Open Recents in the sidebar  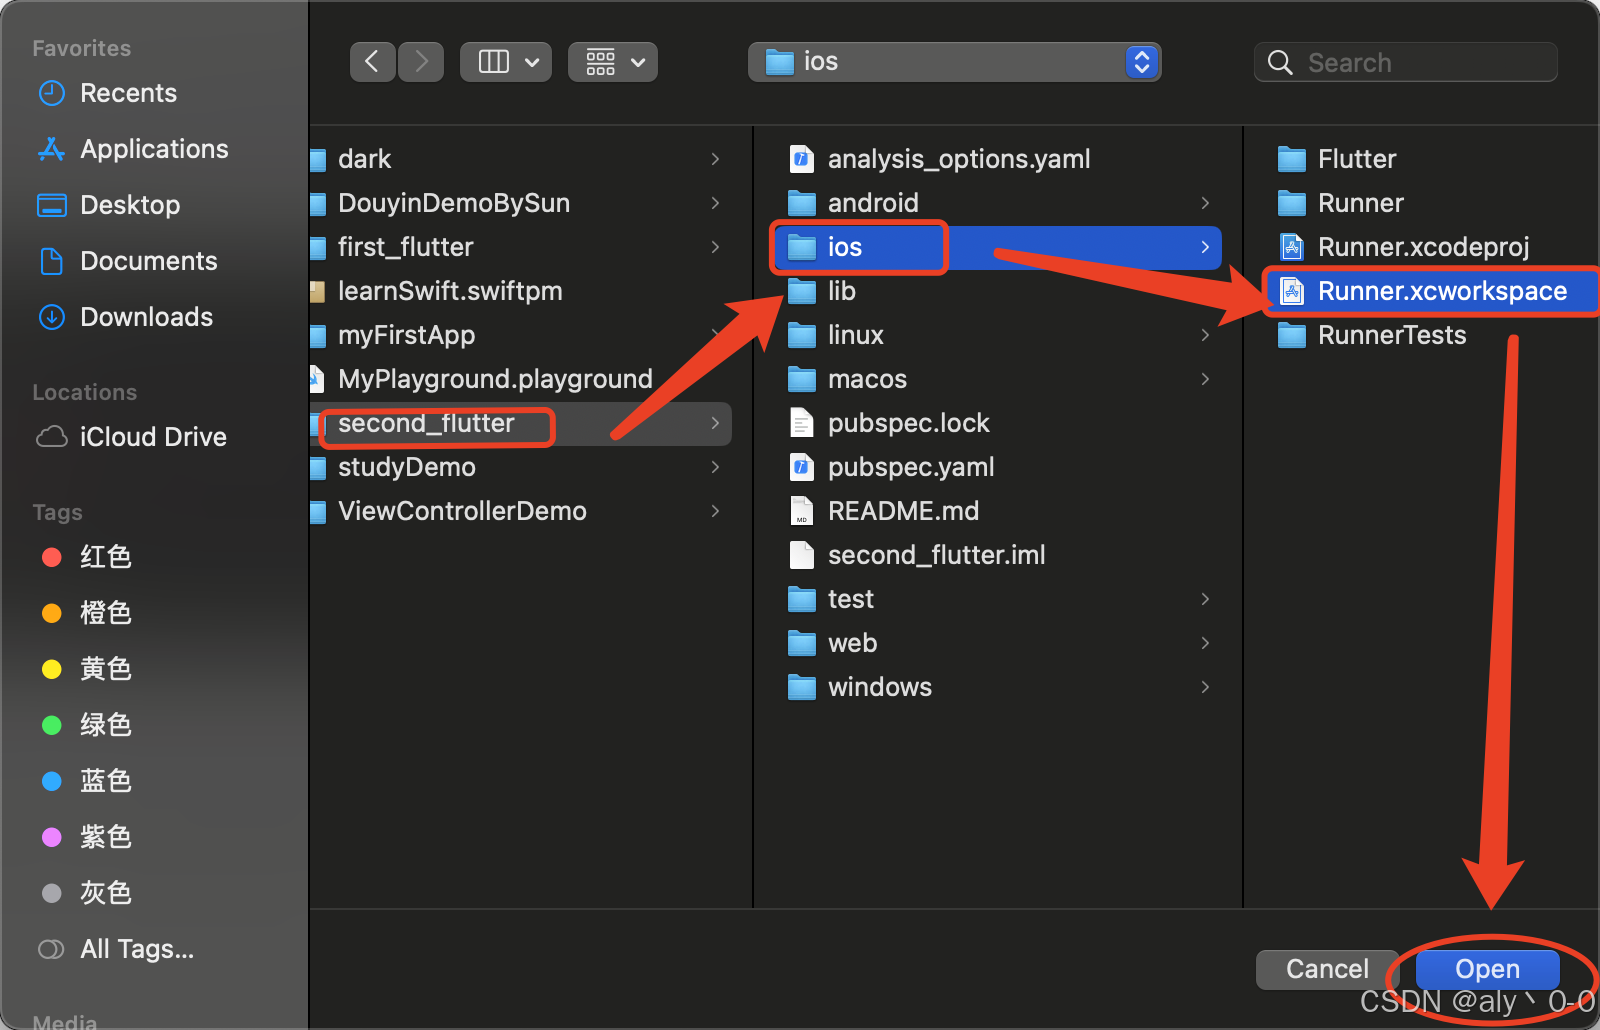[128, 93]
